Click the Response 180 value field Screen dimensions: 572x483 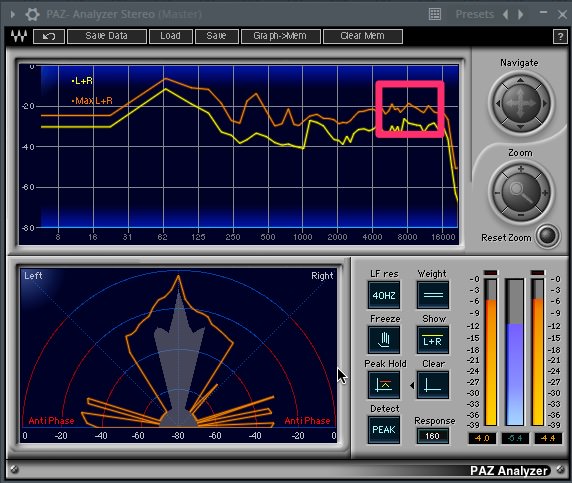432,436
